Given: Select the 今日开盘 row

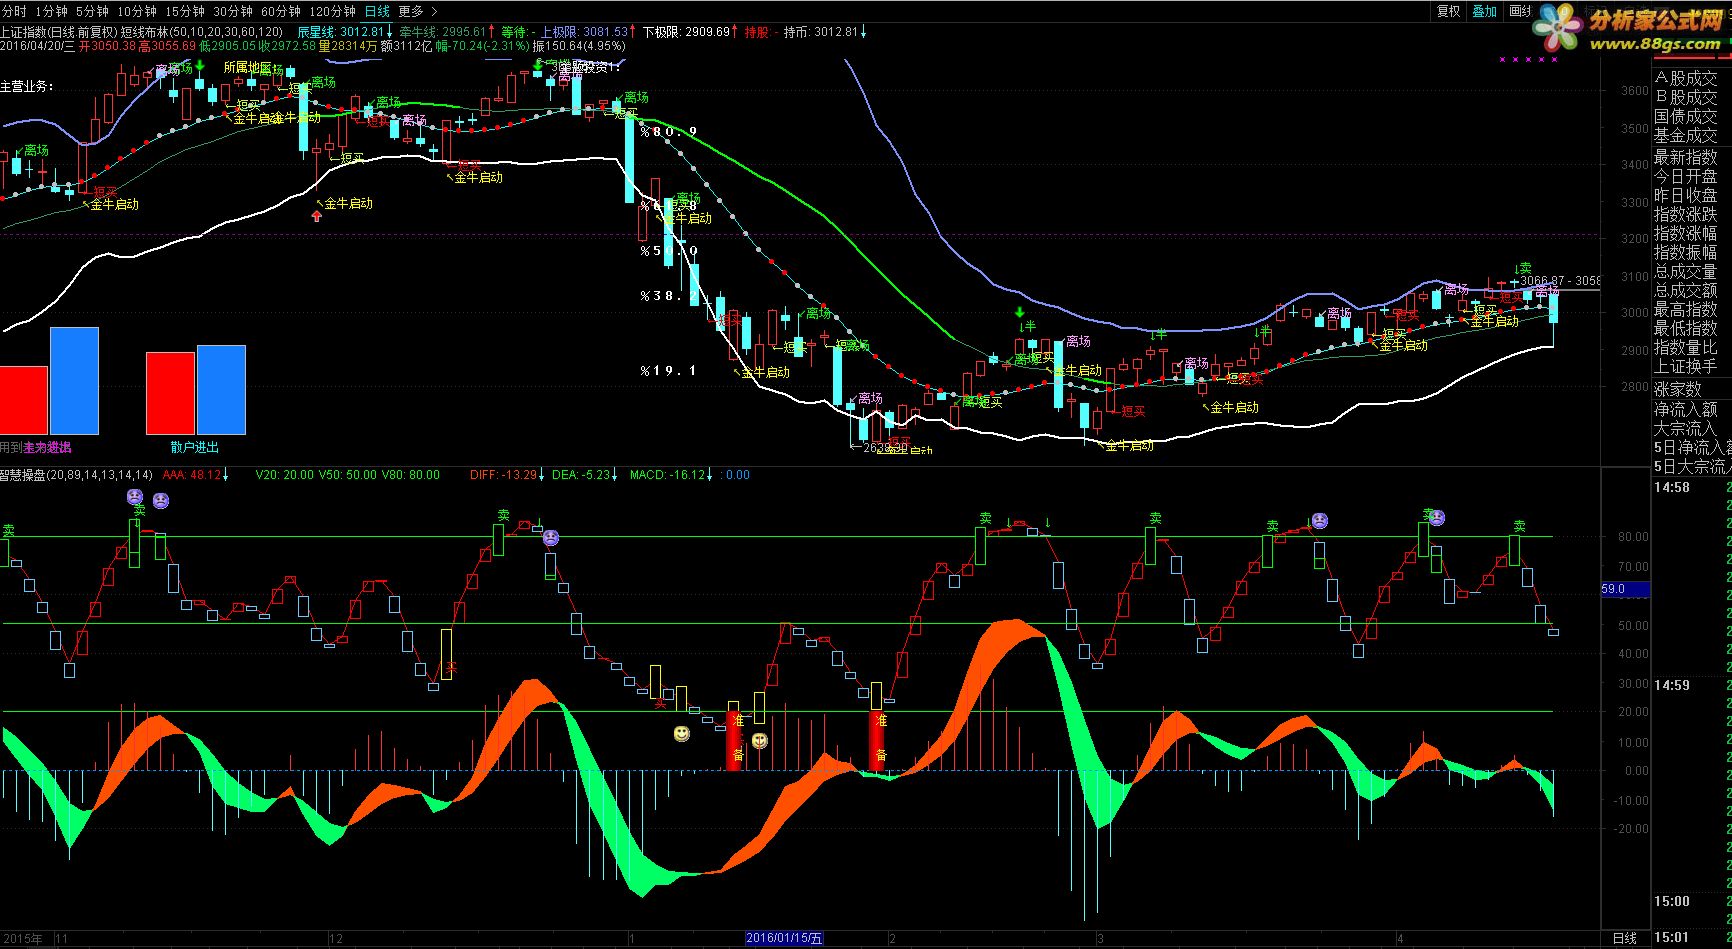Looking at the screenshot, I should (1686, 176).
